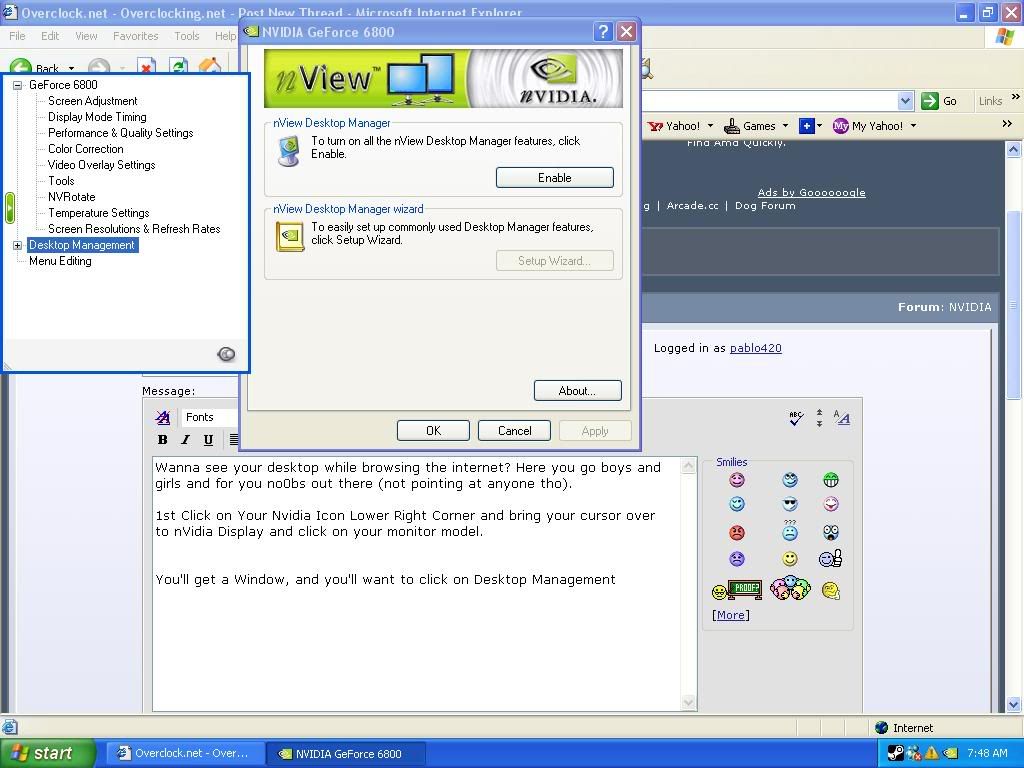Insert the shocked wide-eyed smiley

pos(831,532)
